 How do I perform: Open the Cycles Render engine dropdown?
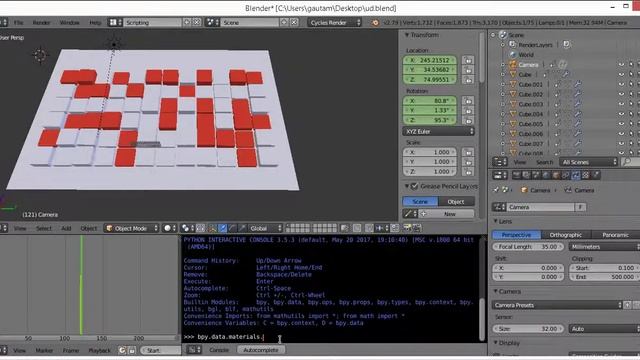[x=335, y=22]
